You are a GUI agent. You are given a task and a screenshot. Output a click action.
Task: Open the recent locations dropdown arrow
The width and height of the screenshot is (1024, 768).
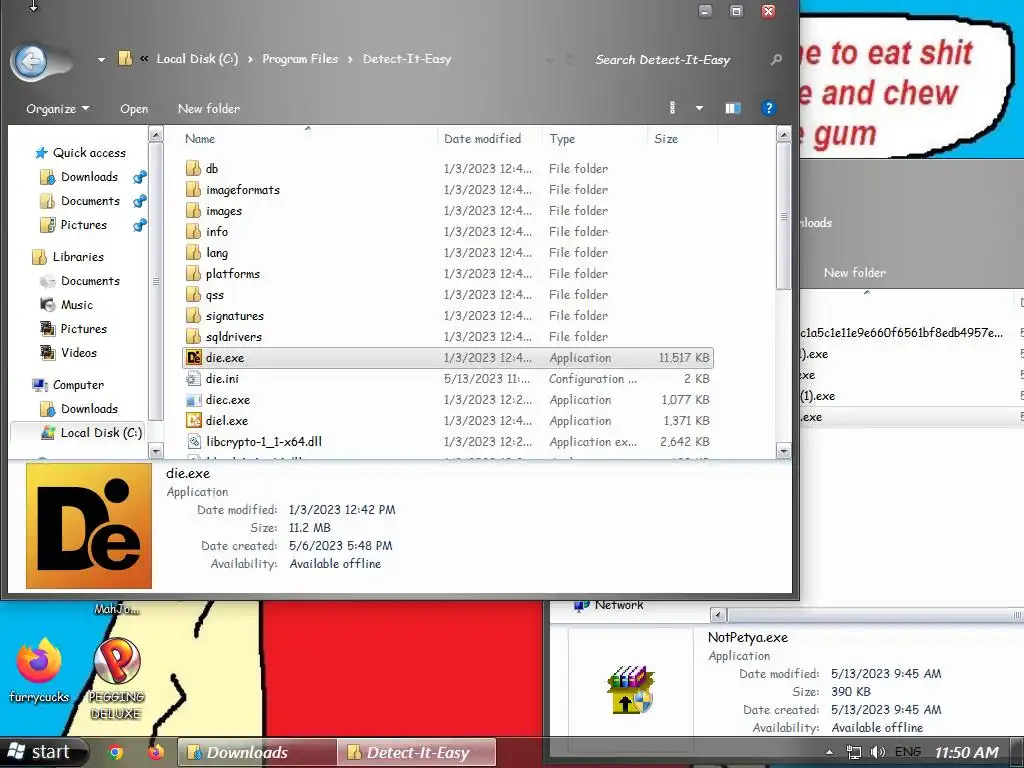pos(101,59)
